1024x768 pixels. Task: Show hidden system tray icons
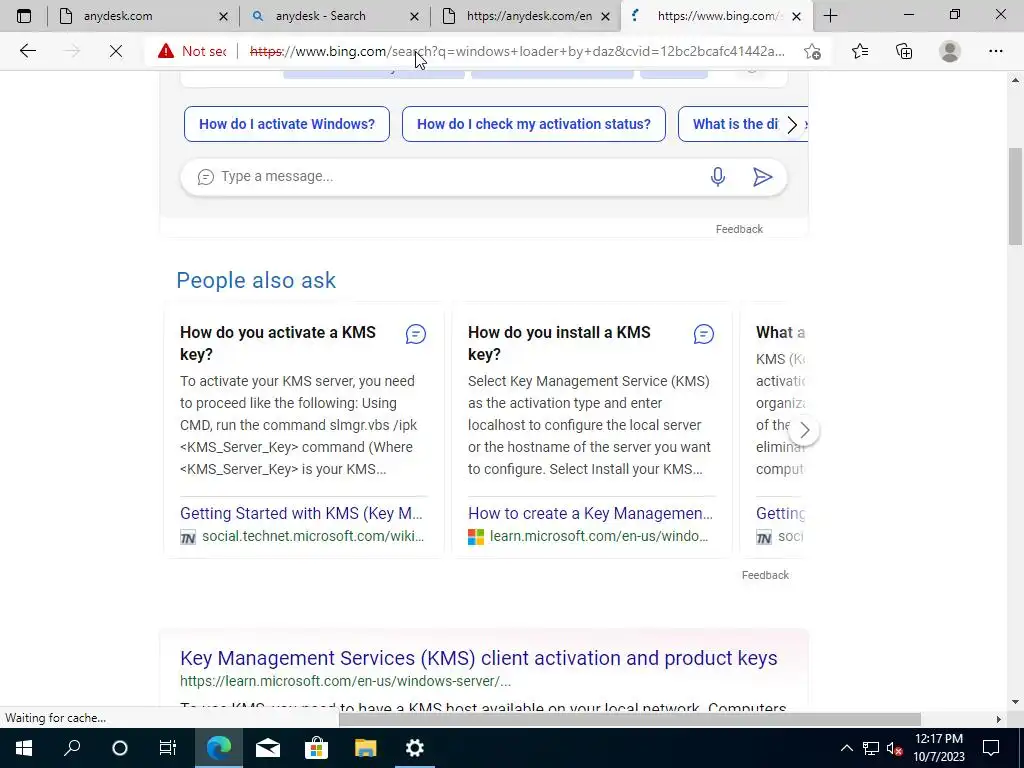tap(846, 748)
